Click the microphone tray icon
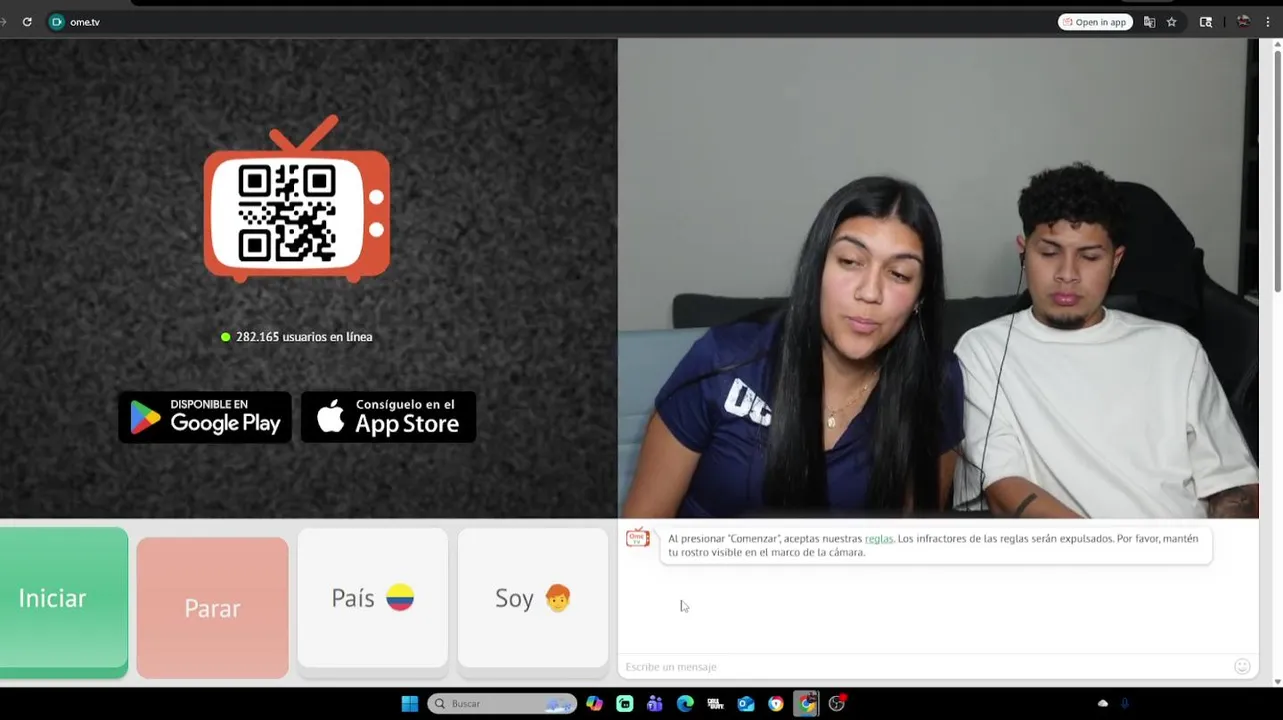Viewport: 1283px width, 720px height. 1125,704
